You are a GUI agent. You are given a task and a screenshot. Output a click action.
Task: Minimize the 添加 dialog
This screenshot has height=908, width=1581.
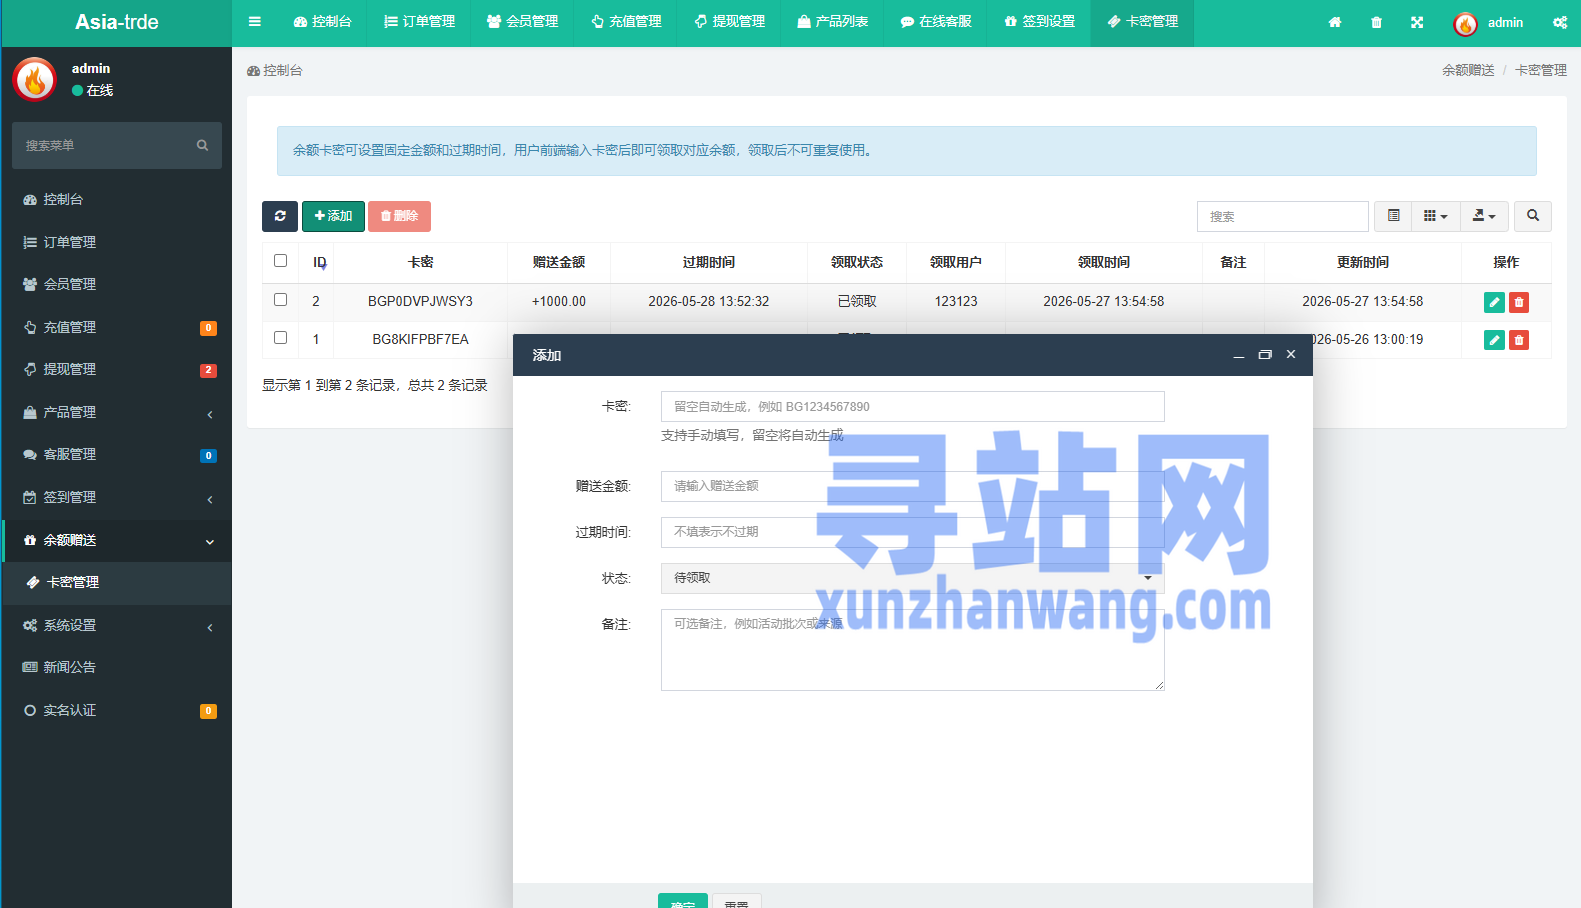pos(1239,355)
